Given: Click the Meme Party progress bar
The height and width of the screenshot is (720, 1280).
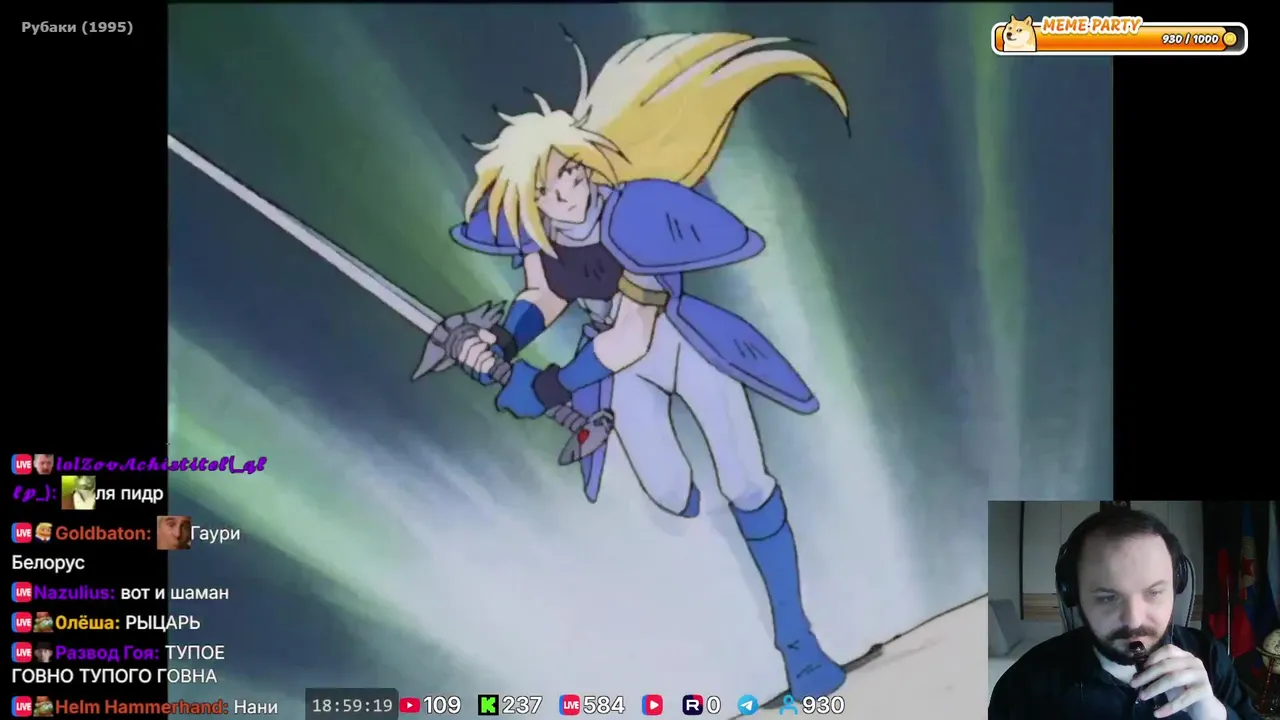Looking at the screenshot, I should 1119,38.
